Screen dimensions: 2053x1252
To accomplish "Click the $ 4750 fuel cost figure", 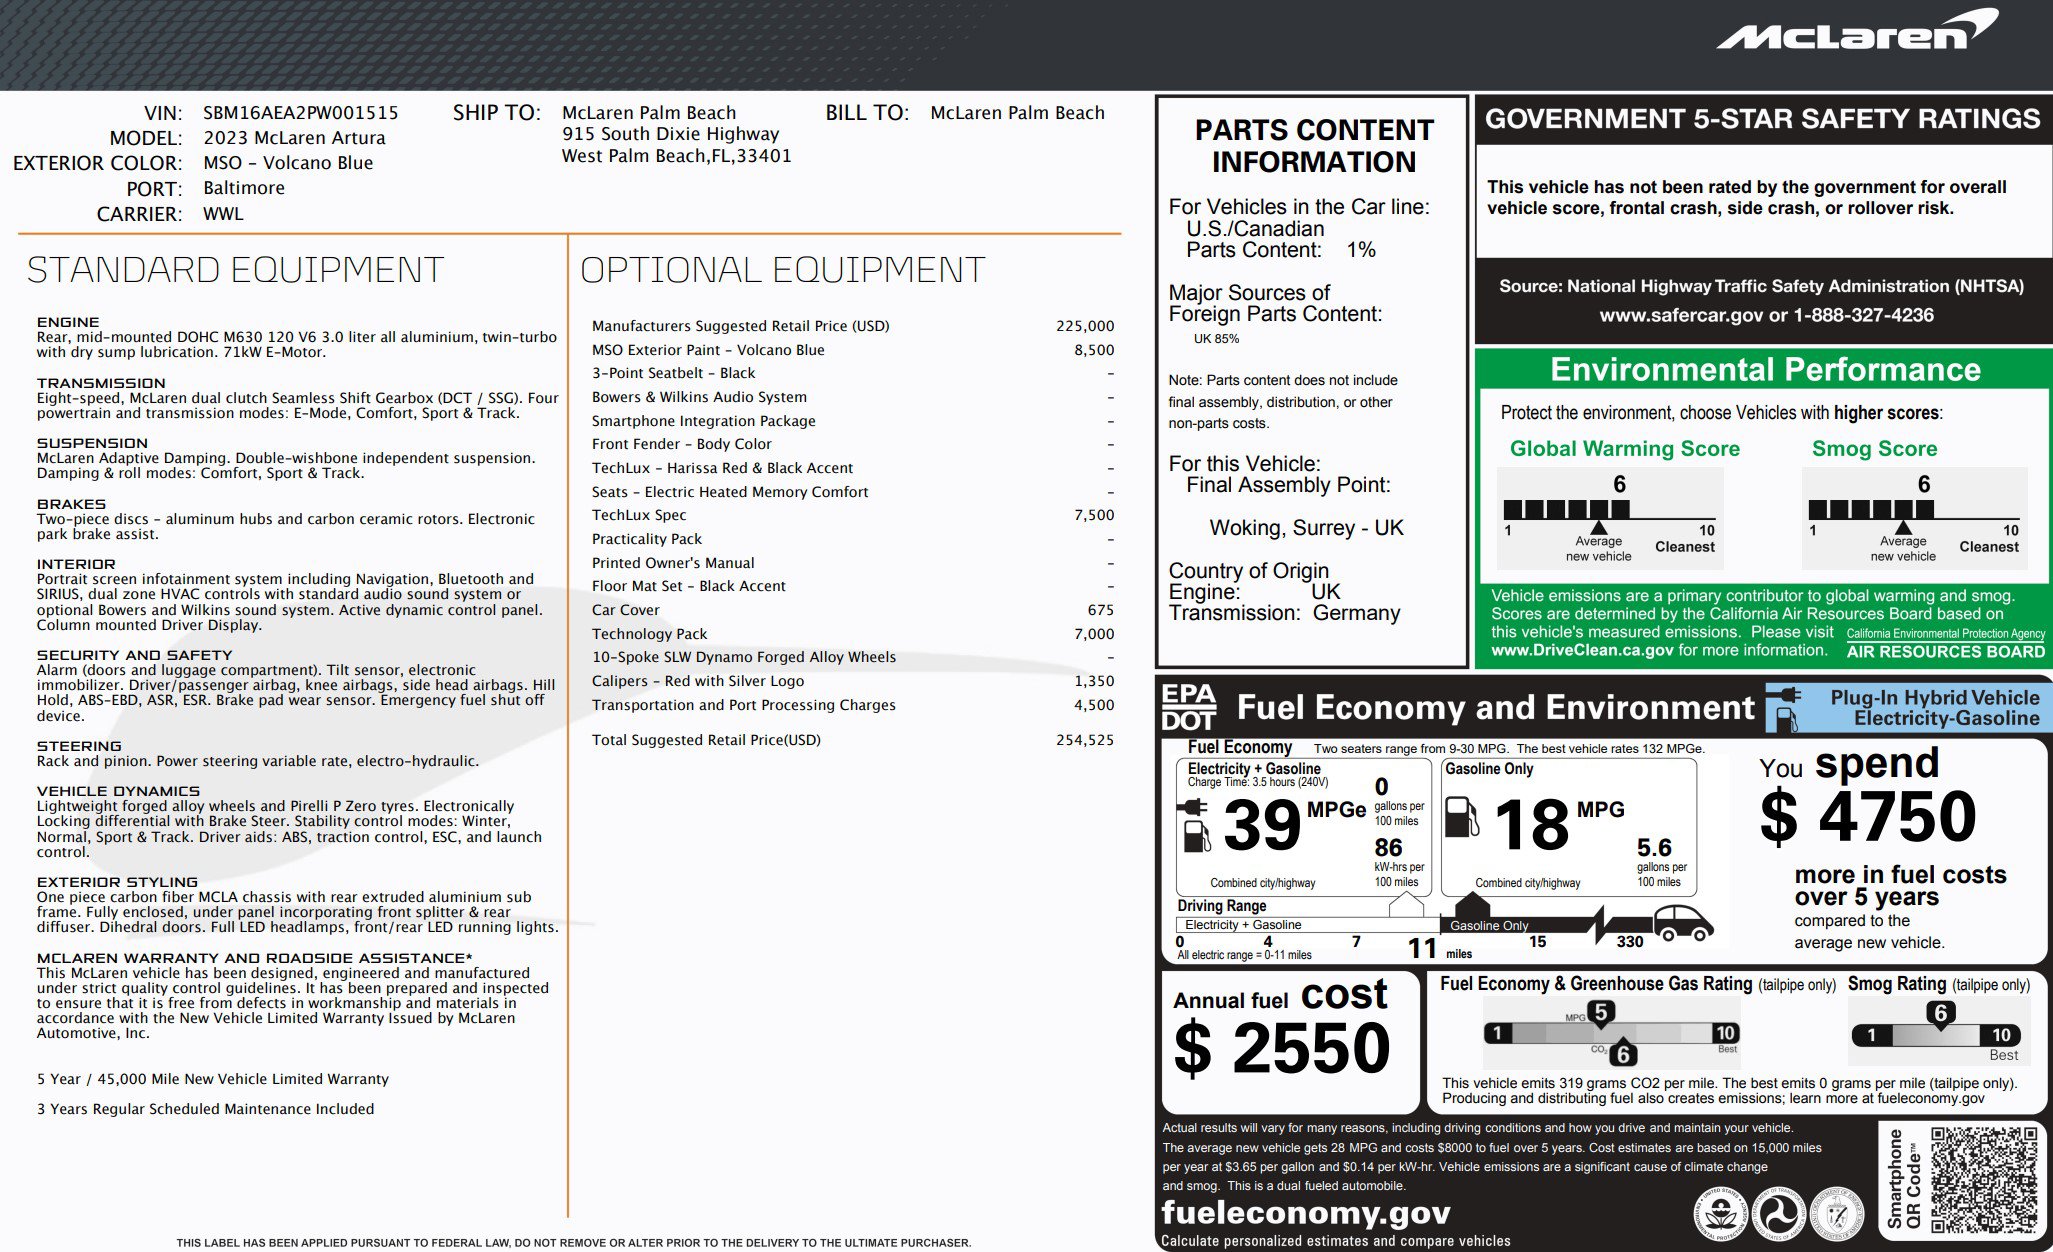I will [1868, 816].
